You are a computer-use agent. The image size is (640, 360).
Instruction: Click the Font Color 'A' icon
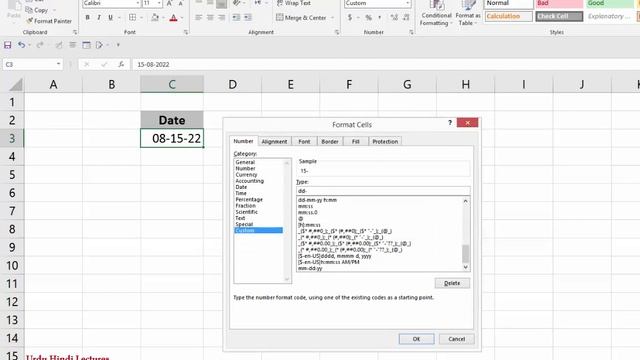[x=173, y=18]
